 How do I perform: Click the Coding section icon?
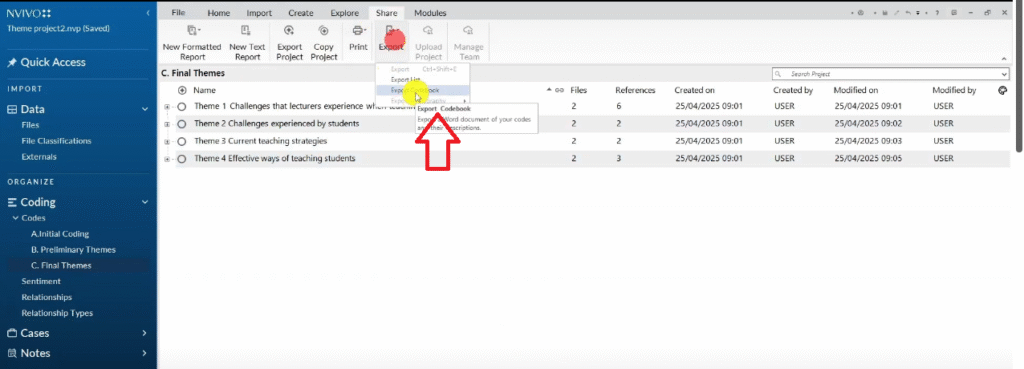[12, 202]
